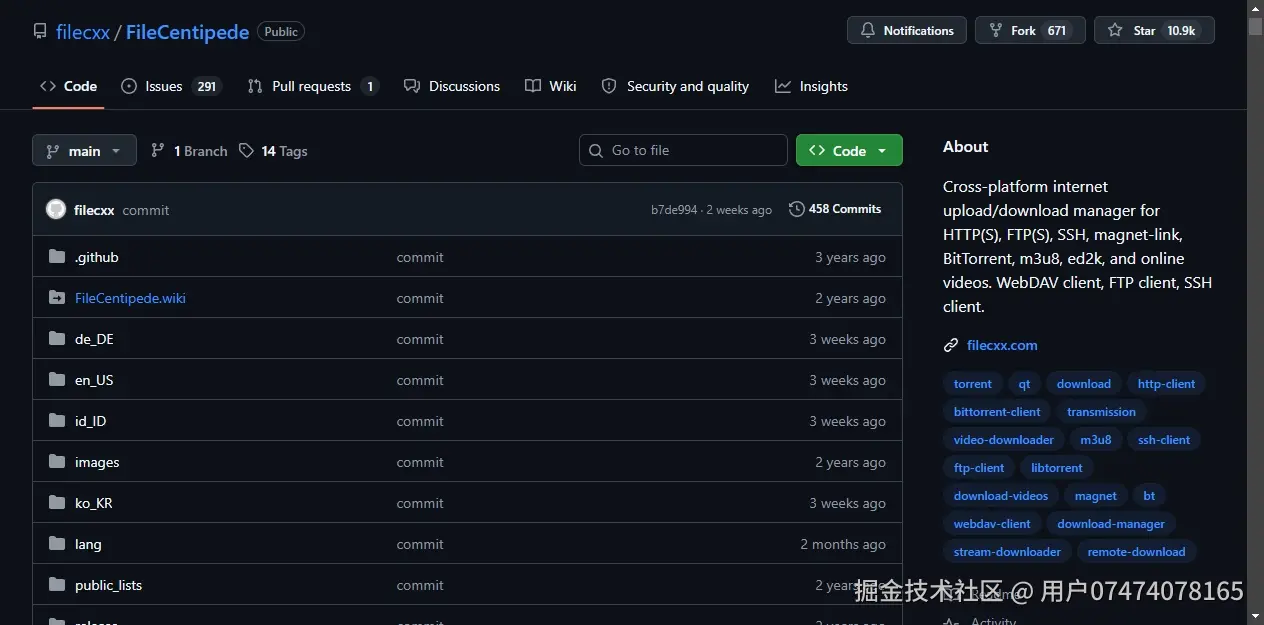Select the download topic tag
The width and height of the screenshot is (1264, 625).
(x=1084, y=384)
